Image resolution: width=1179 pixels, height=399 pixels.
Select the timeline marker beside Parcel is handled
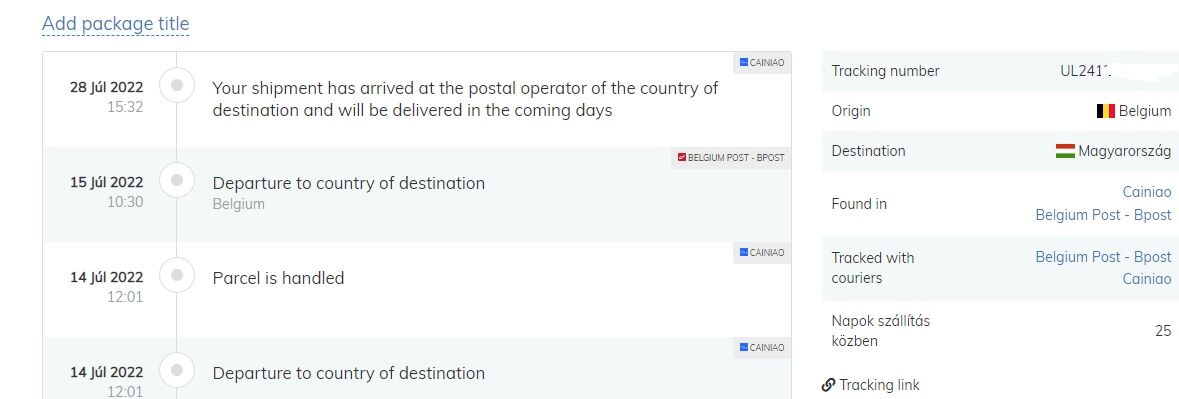(177, 276)
